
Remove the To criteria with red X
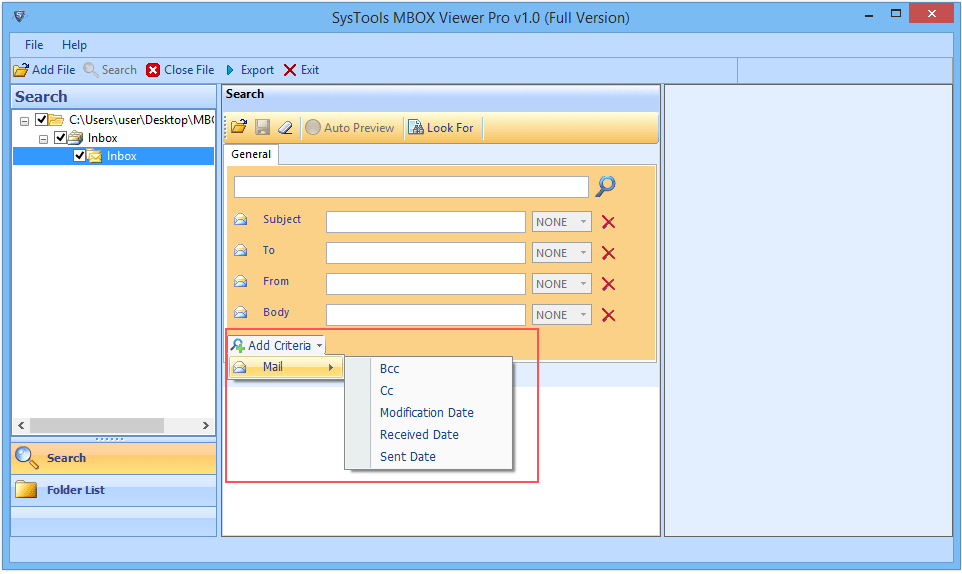pos(608,253)
